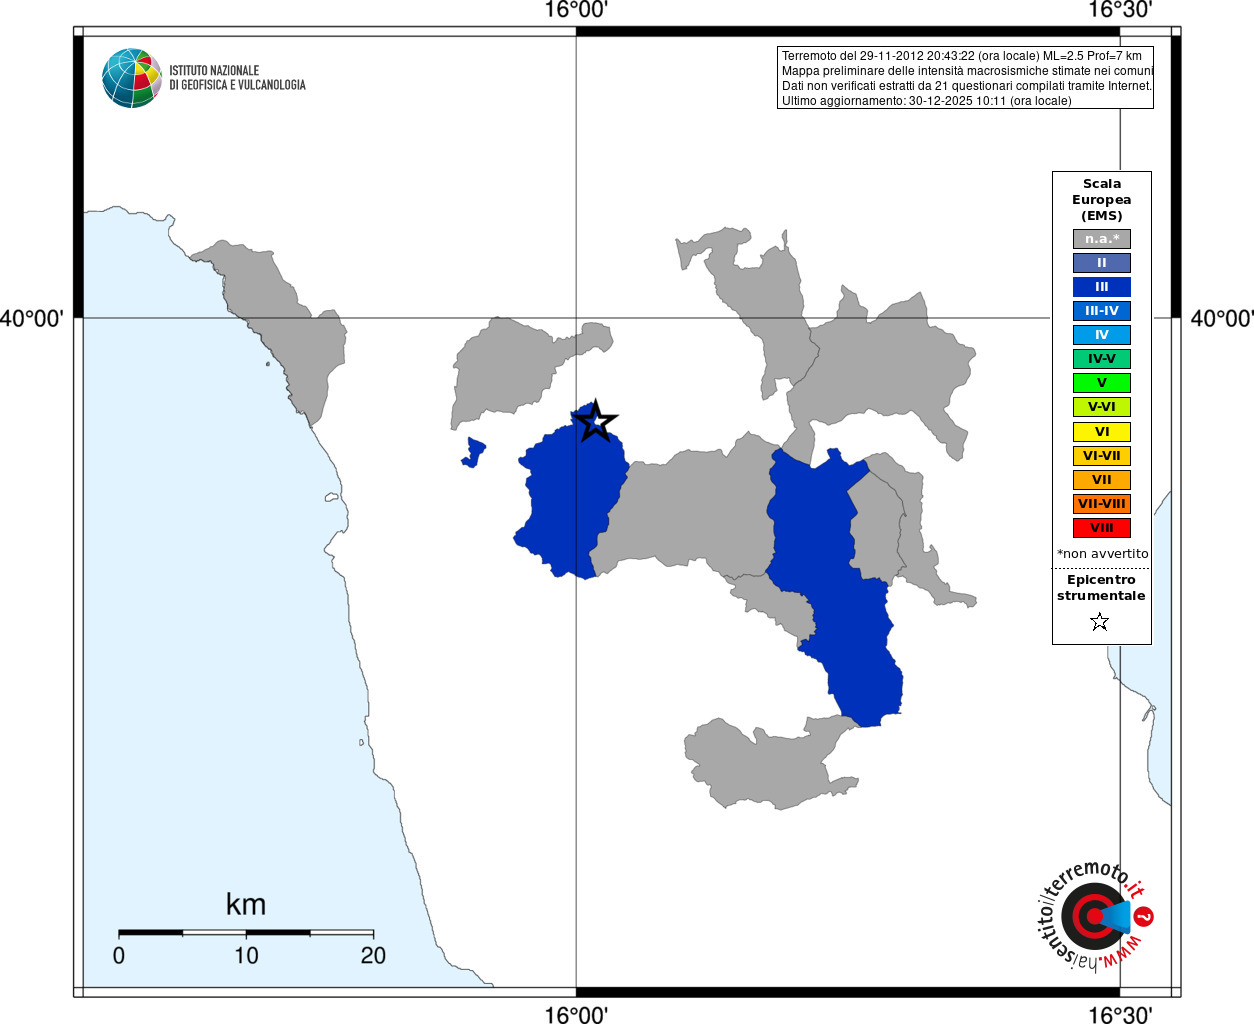Click the INGV globe logo
This screenshot has height=1024, width=1254.
132,78
